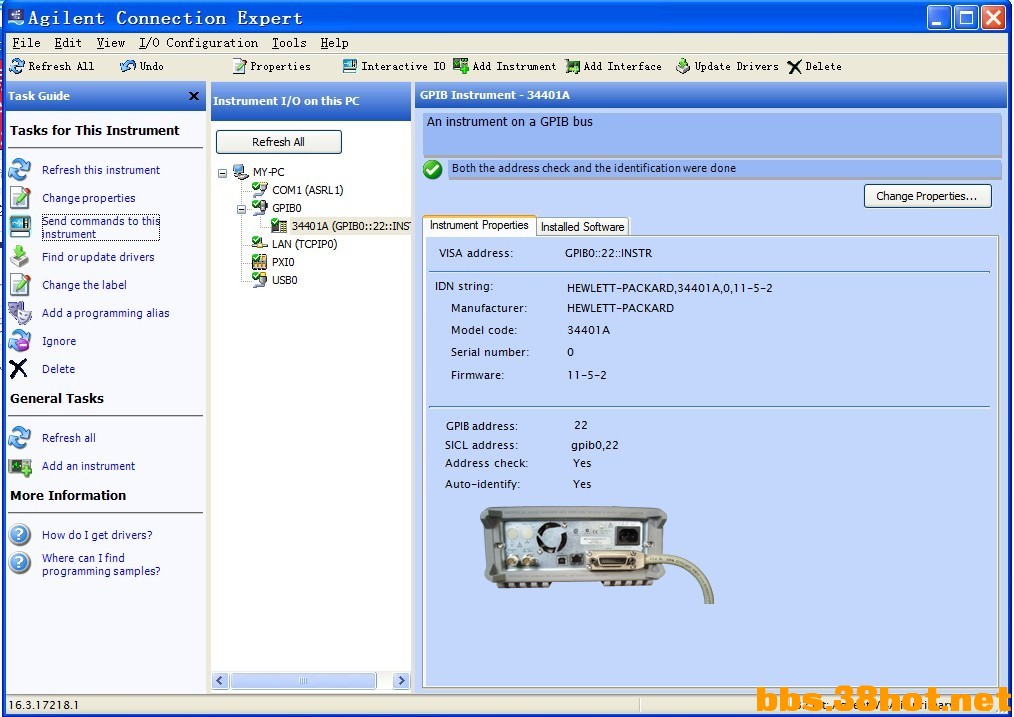This screenshot has height=717, width=1014.
Task: Select COM1 (ASRL1) in the tree
Action: coord(307,189)
